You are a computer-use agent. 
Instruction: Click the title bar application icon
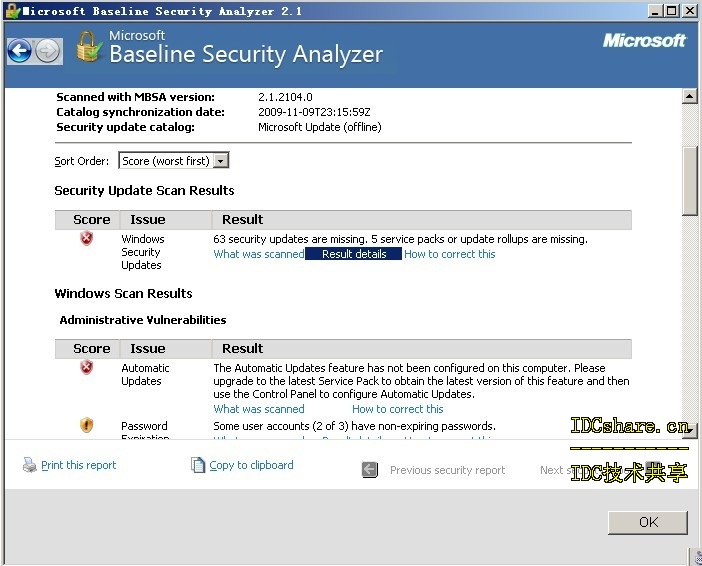point(13,11)
